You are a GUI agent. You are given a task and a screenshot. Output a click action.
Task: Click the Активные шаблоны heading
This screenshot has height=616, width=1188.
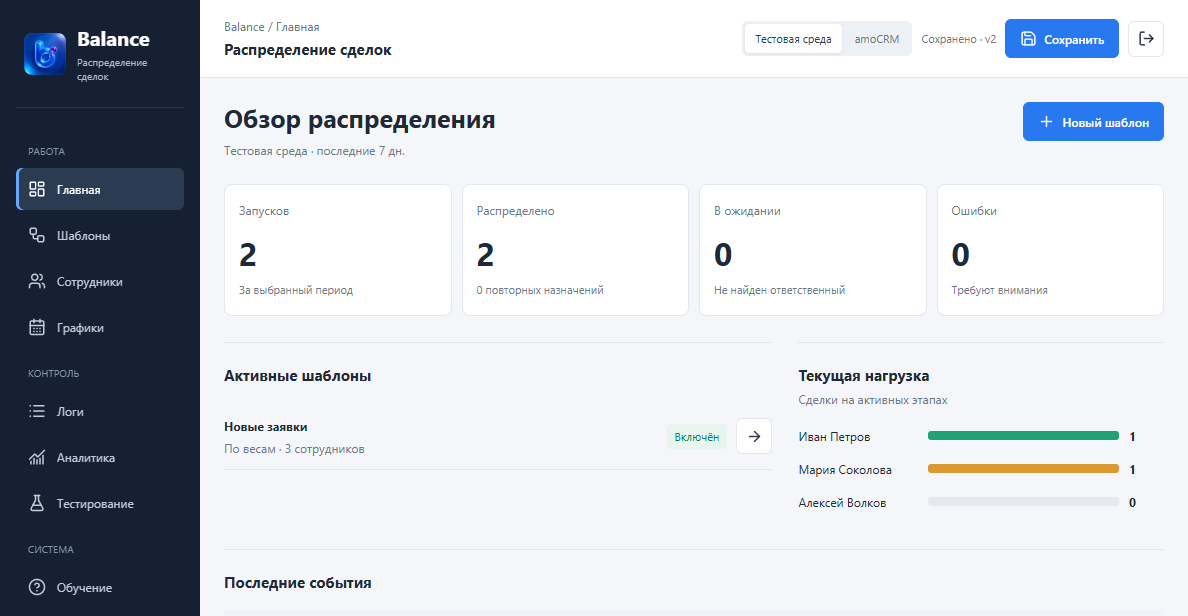[298, 376]
